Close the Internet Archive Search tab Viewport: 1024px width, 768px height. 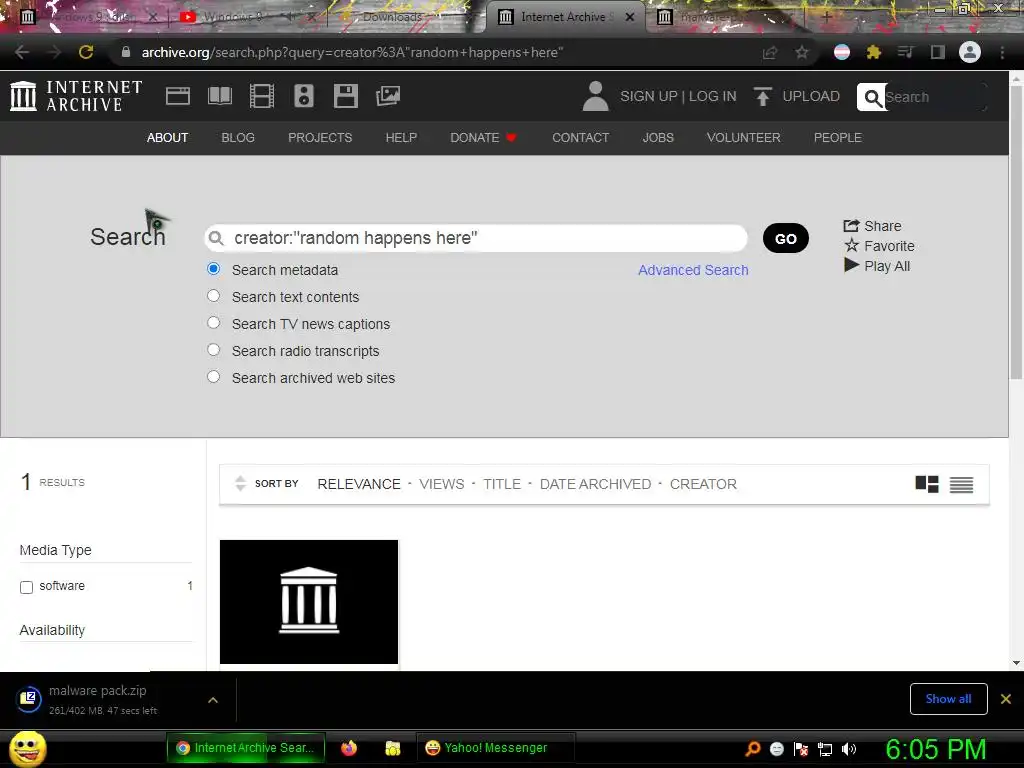[x=630, y=17]
